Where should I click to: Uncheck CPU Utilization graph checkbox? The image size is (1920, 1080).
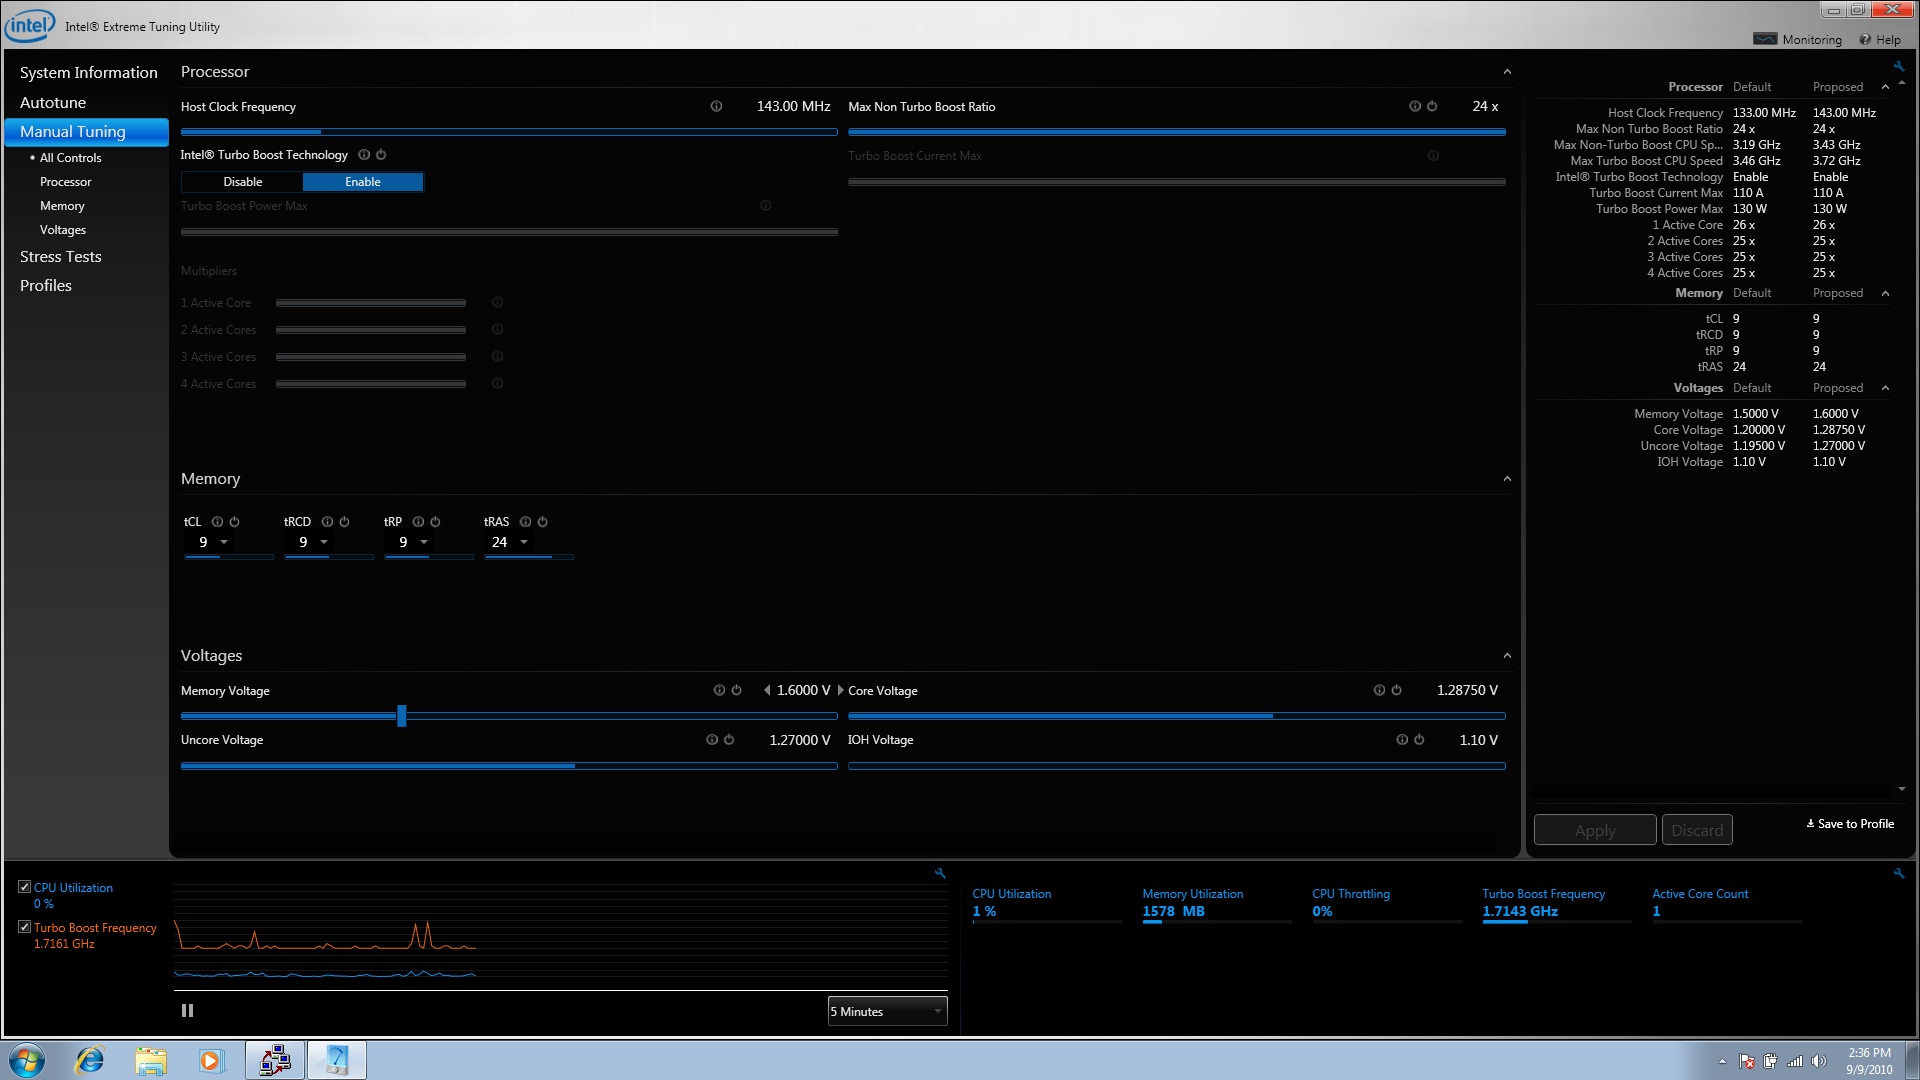(24, 887)
